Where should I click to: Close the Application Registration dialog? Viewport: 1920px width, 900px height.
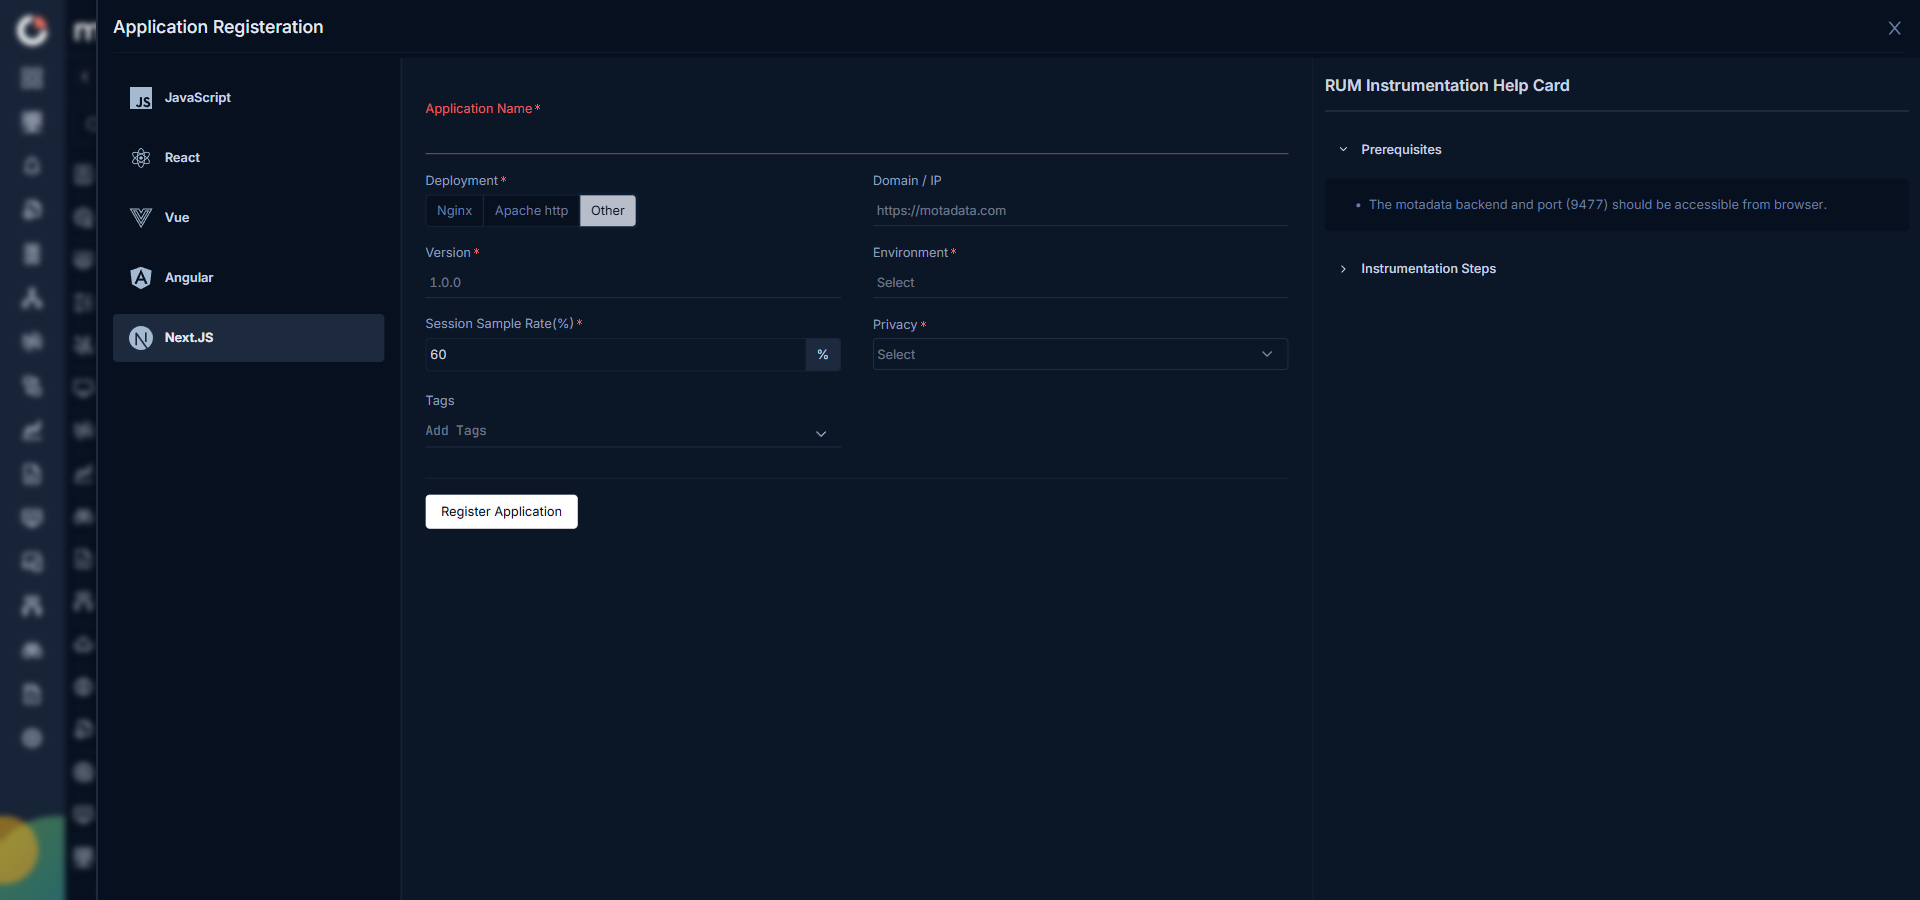tap(1894, 28)
